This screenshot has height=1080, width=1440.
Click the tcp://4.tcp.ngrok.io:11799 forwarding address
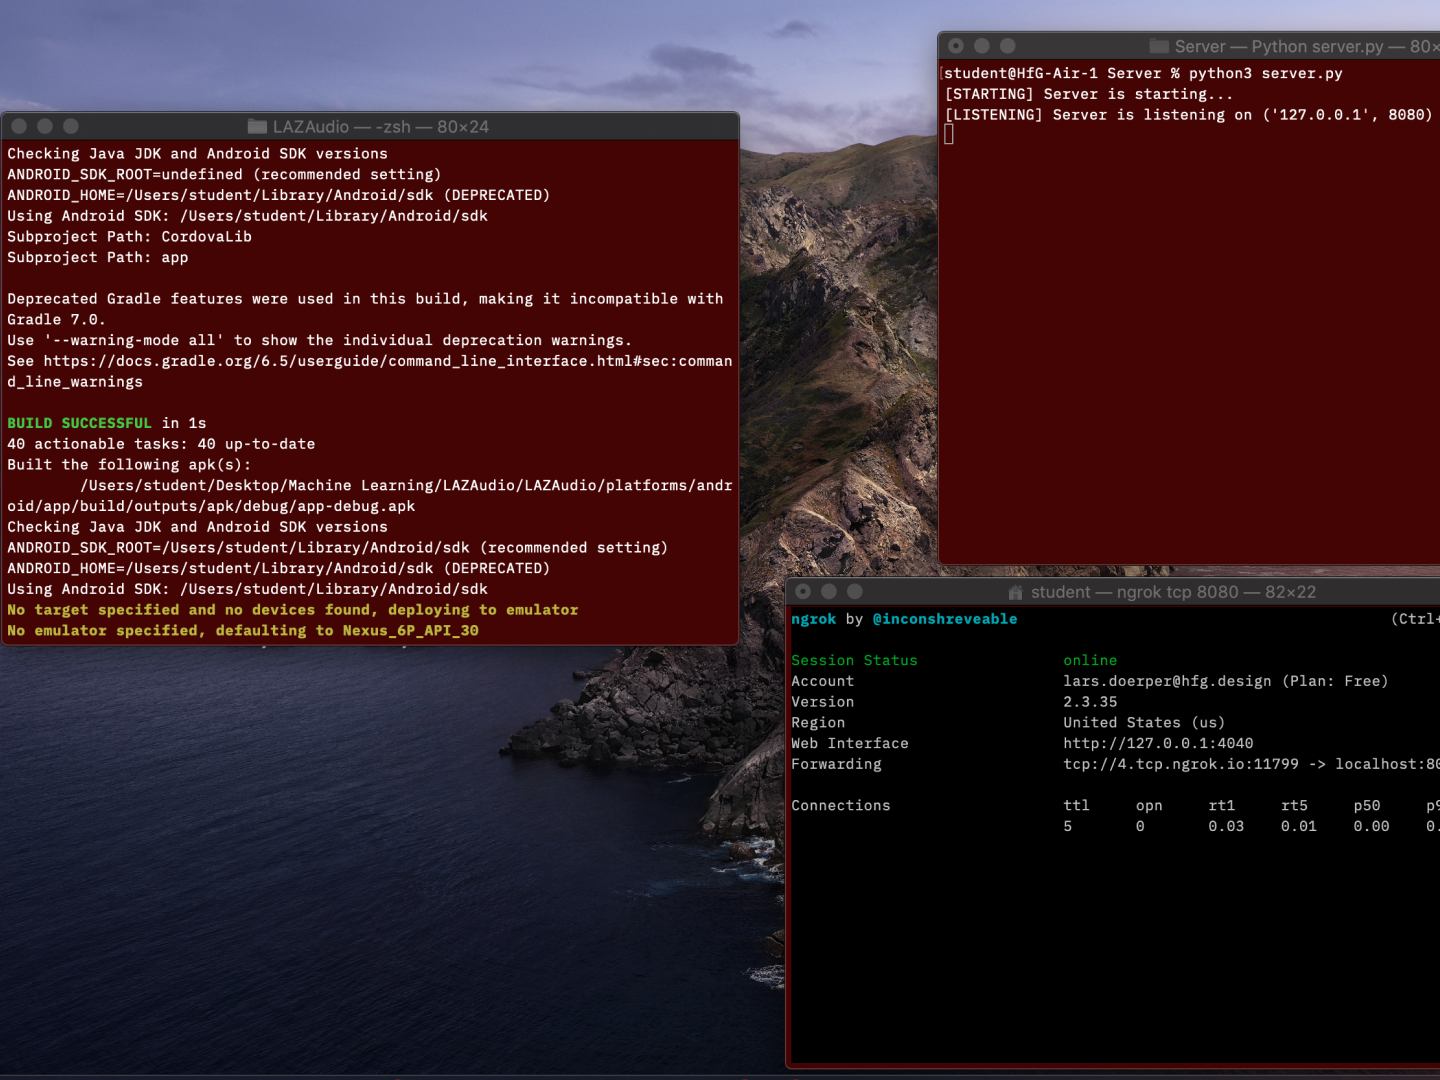tap(1181, 764)
